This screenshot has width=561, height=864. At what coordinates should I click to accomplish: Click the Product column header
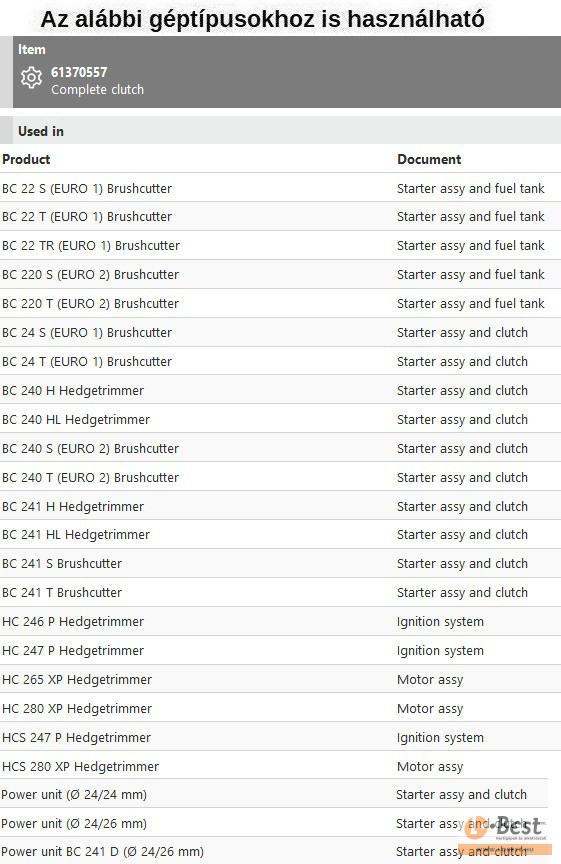pos(26,159)
